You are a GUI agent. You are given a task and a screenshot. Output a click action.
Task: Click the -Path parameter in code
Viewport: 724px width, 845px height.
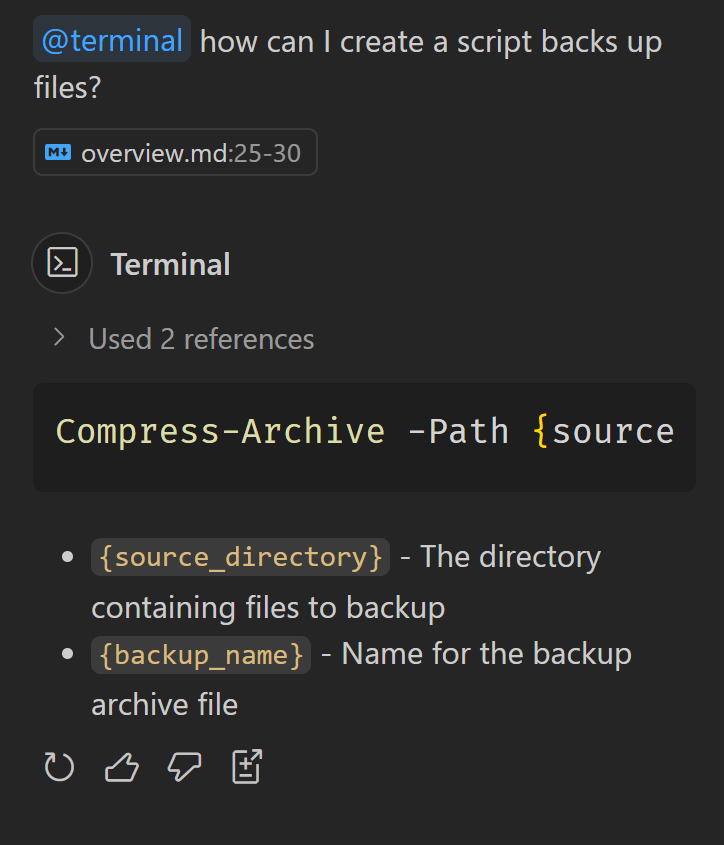point(459,431)
